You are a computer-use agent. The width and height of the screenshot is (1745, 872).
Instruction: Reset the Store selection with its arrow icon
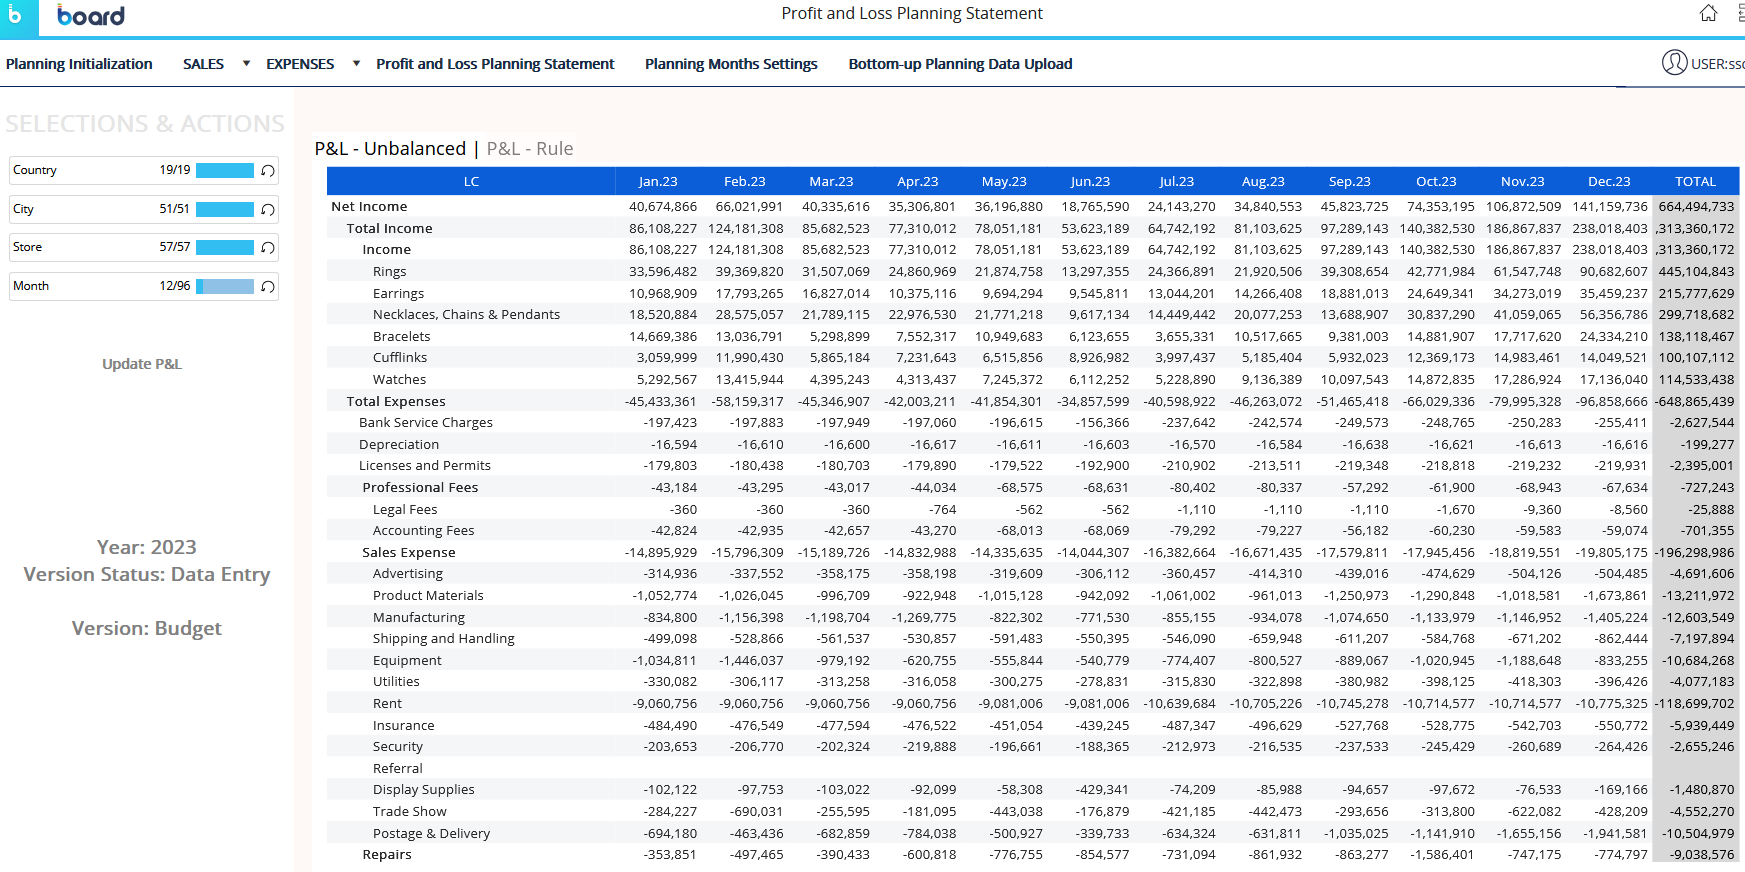click(x=268, y=248)
